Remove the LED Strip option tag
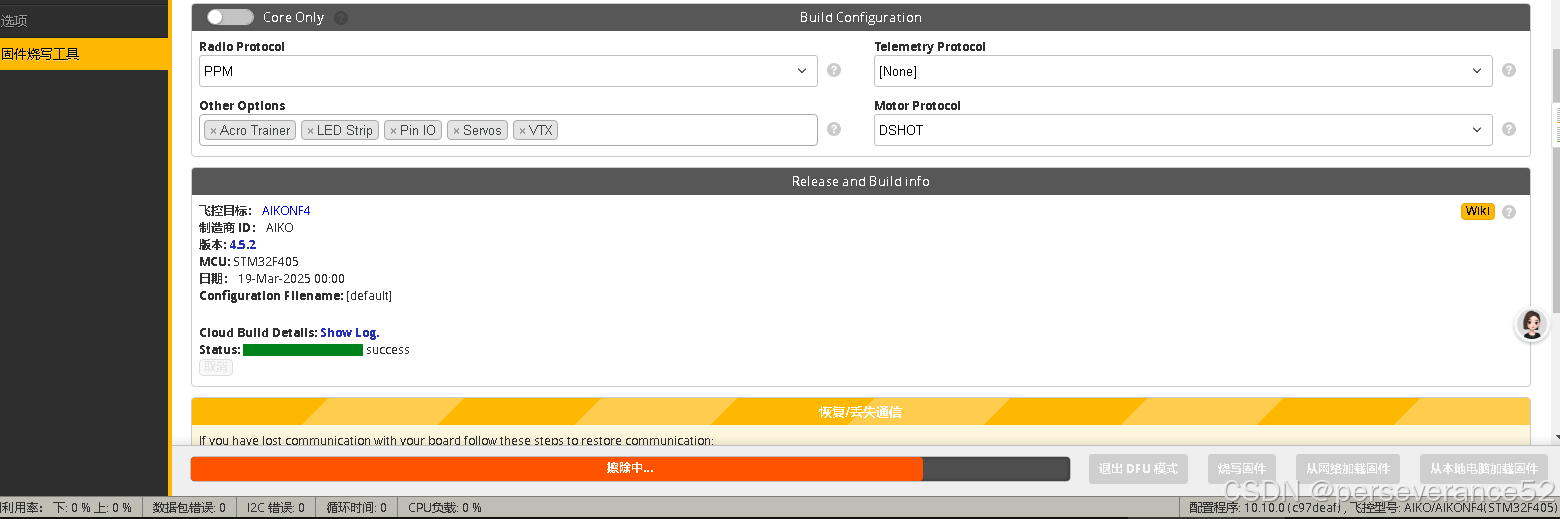 tap(310, 131)
